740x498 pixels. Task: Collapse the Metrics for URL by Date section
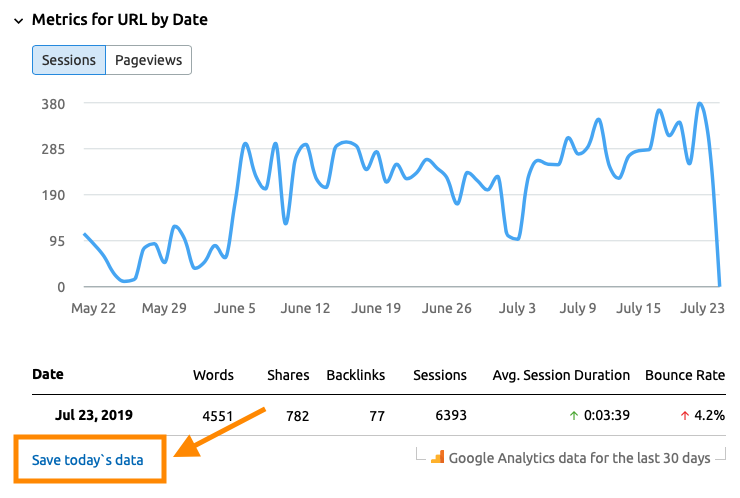18,20
